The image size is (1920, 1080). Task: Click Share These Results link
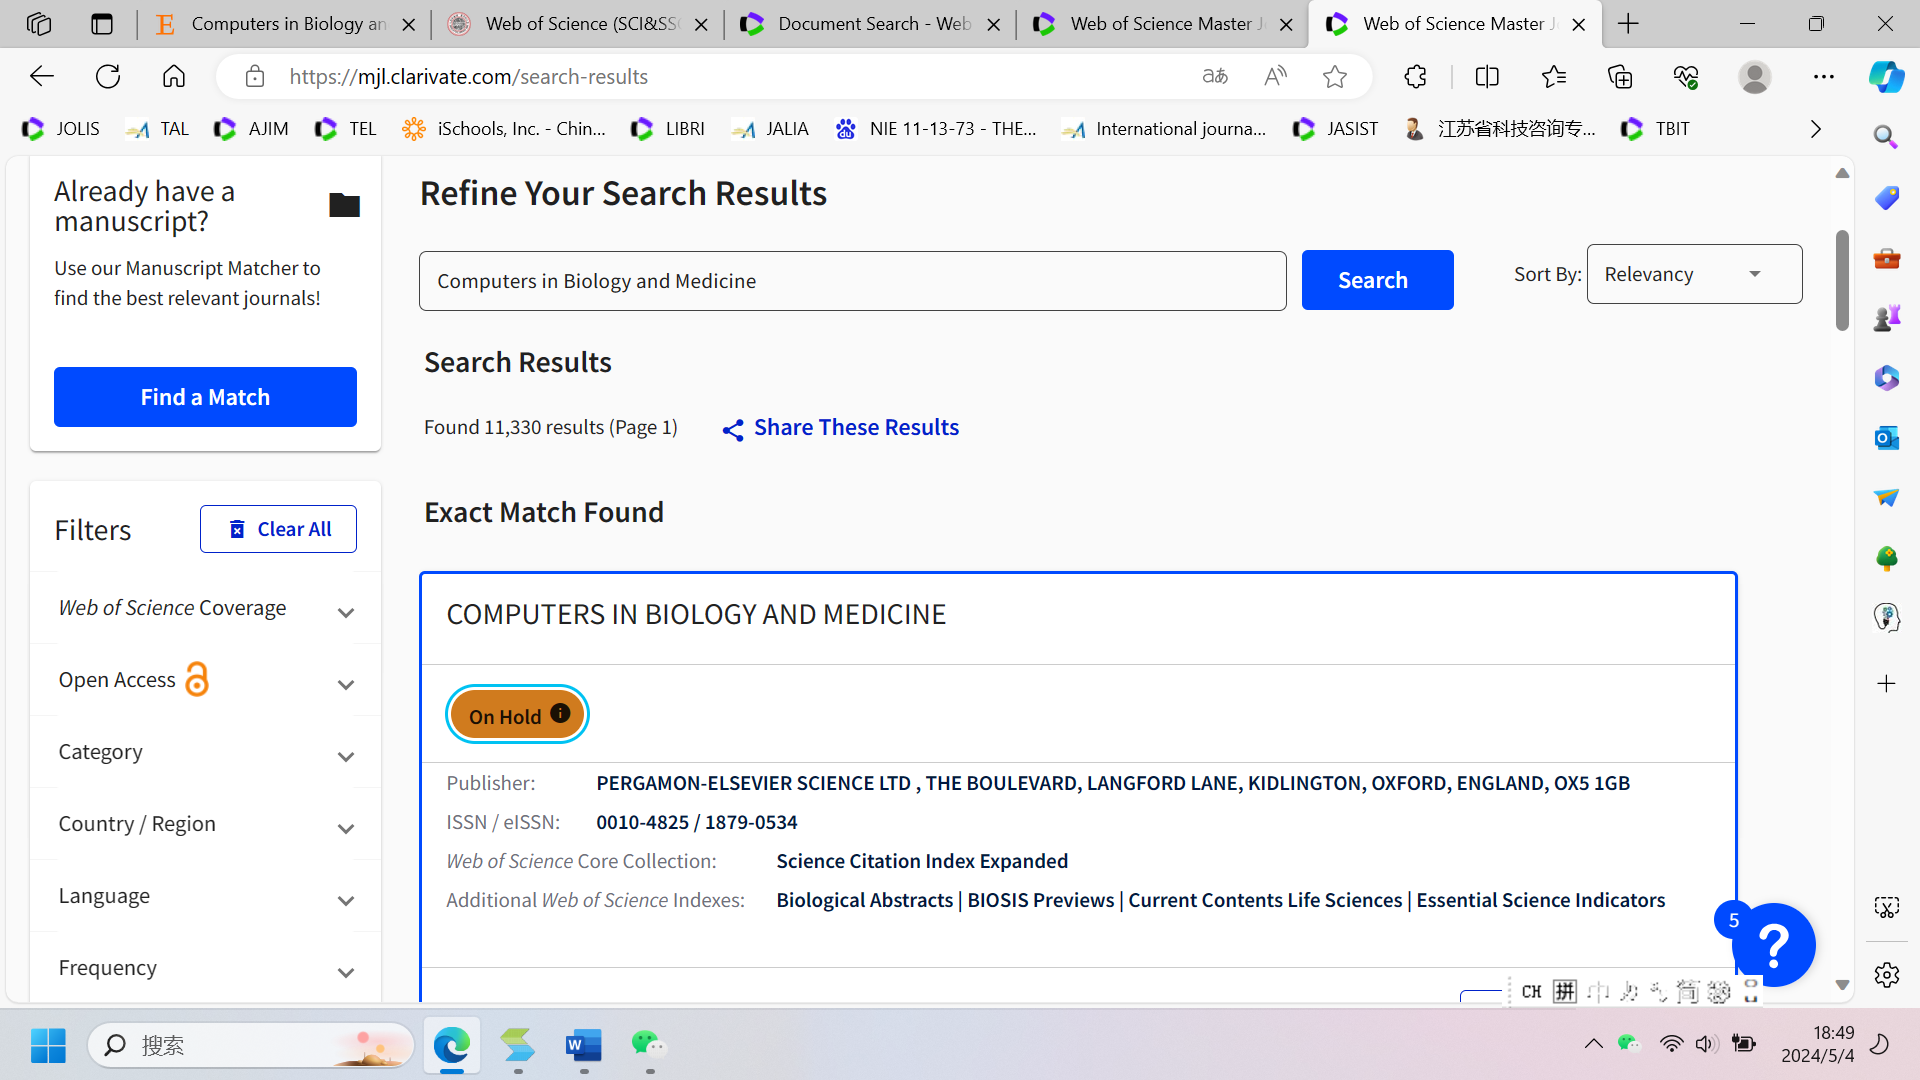coord(840,428)
